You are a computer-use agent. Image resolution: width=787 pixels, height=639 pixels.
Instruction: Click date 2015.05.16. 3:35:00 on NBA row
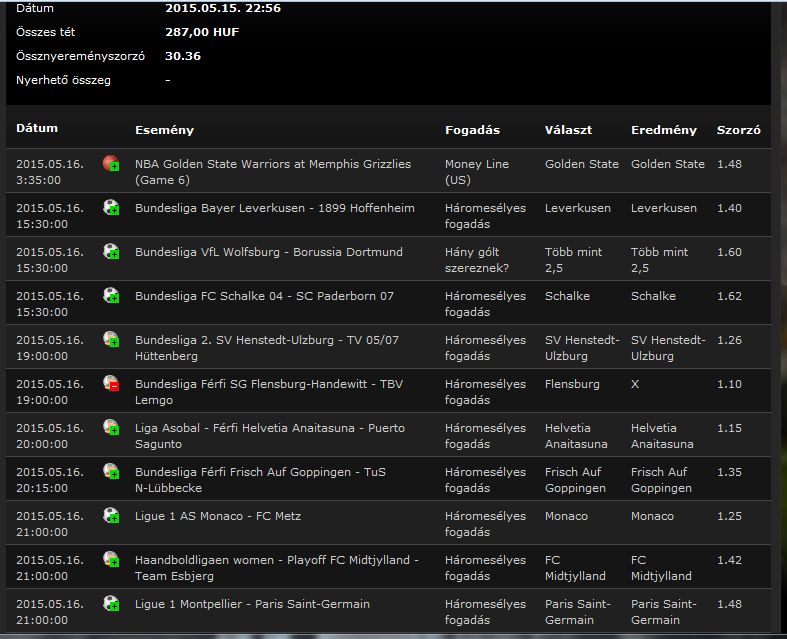coord(50,172)
